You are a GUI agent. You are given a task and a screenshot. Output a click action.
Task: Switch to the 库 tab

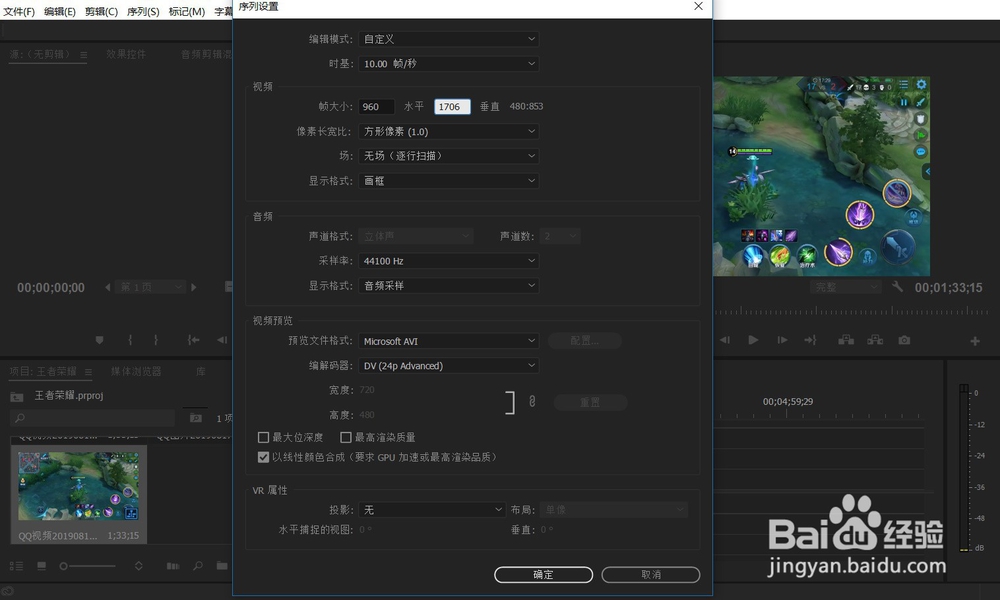point(201,372)
